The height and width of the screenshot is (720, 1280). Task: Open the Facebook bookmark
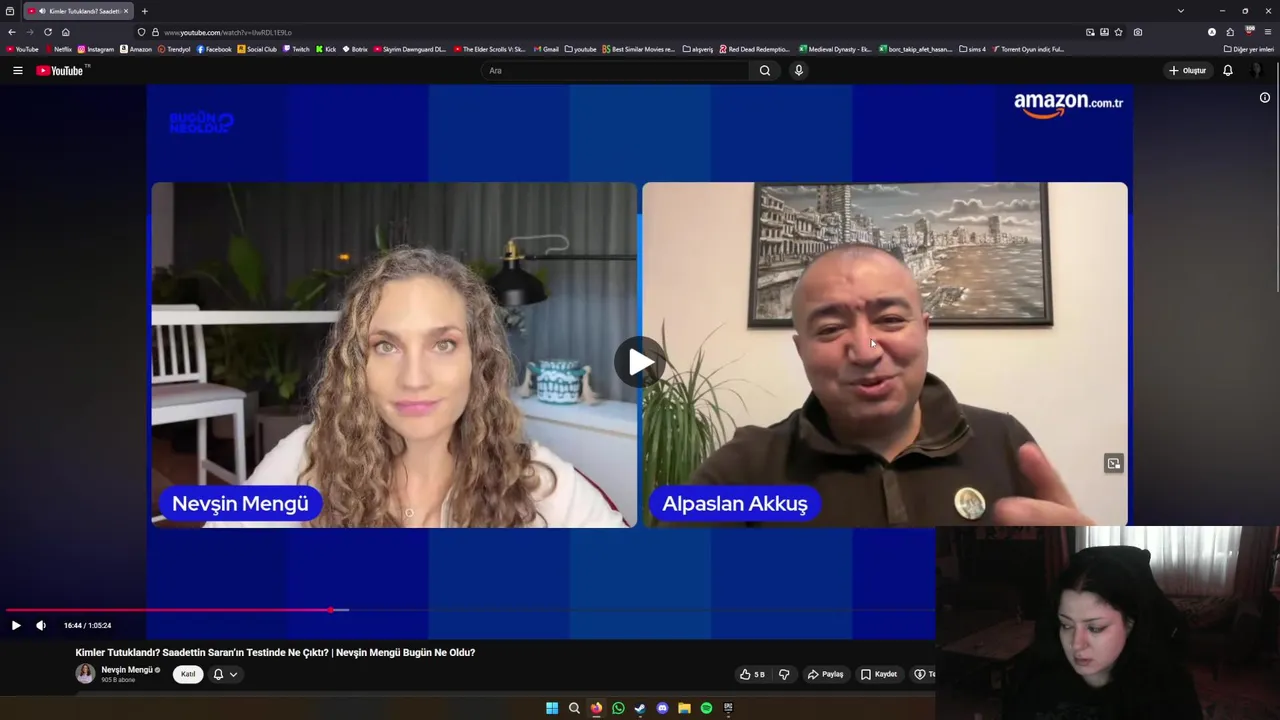[x=214, y=49]
